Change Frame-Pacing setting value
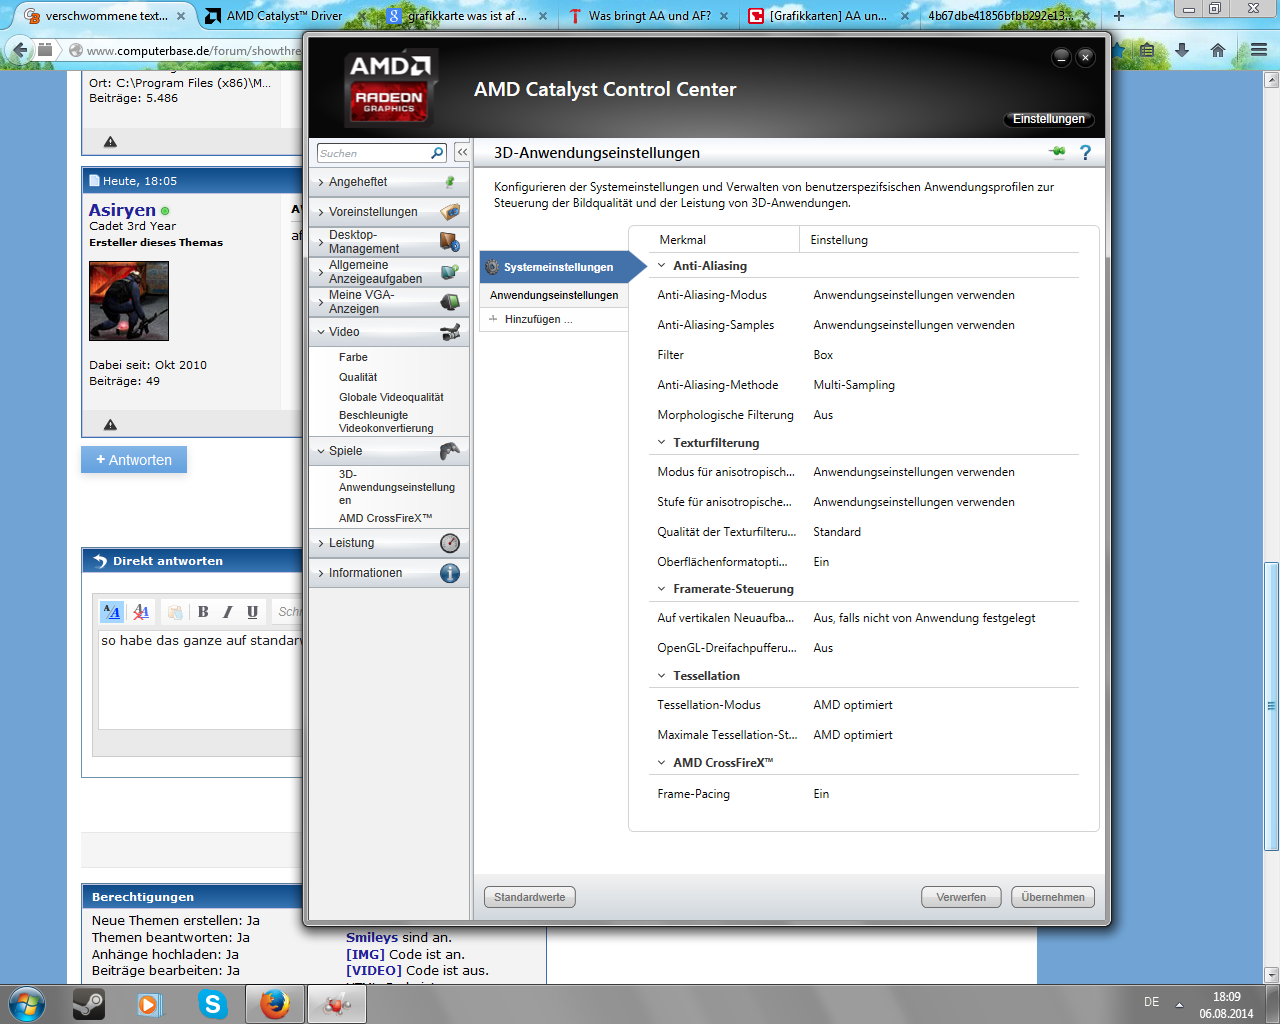Image resolution: width=1280 pixels, height=1024 pixels. tap(821, 794)
